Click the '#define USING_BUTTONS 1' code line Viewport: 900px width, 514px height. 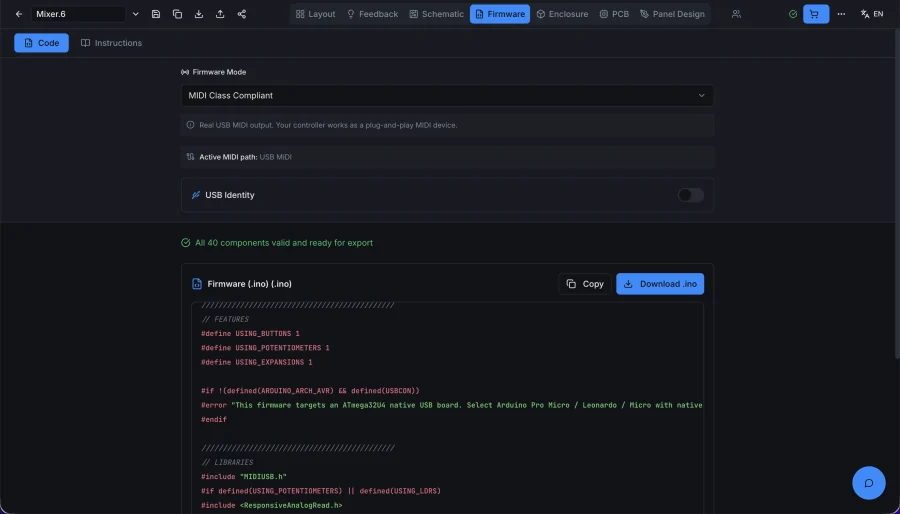pyautogui.click(x=250, y=333)
